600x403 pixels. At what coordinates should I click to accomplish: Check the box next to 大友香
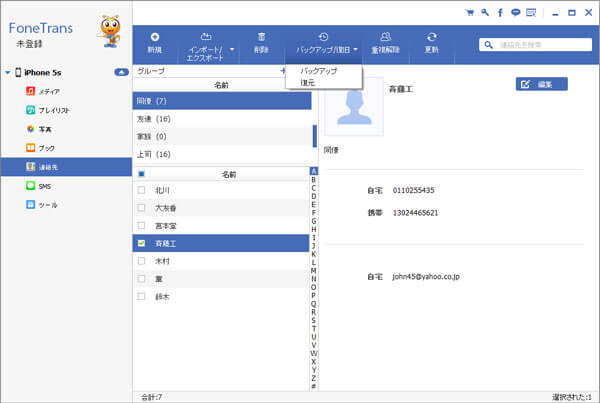click(141, 208)
